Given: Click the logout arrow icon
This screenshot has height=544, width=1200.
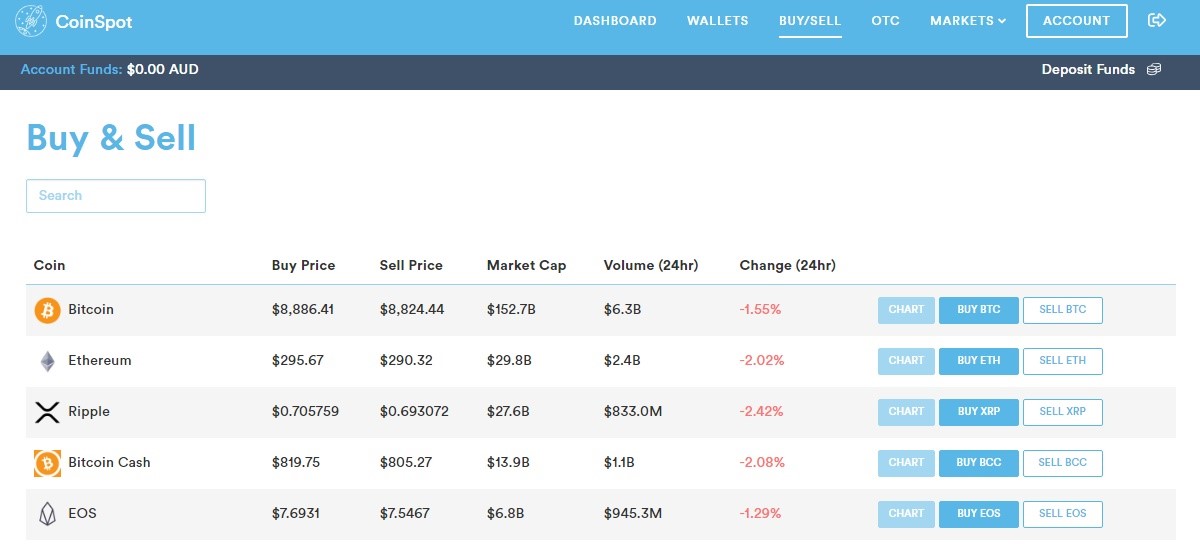Looking at the screenshot, I should pos(1157,20).
